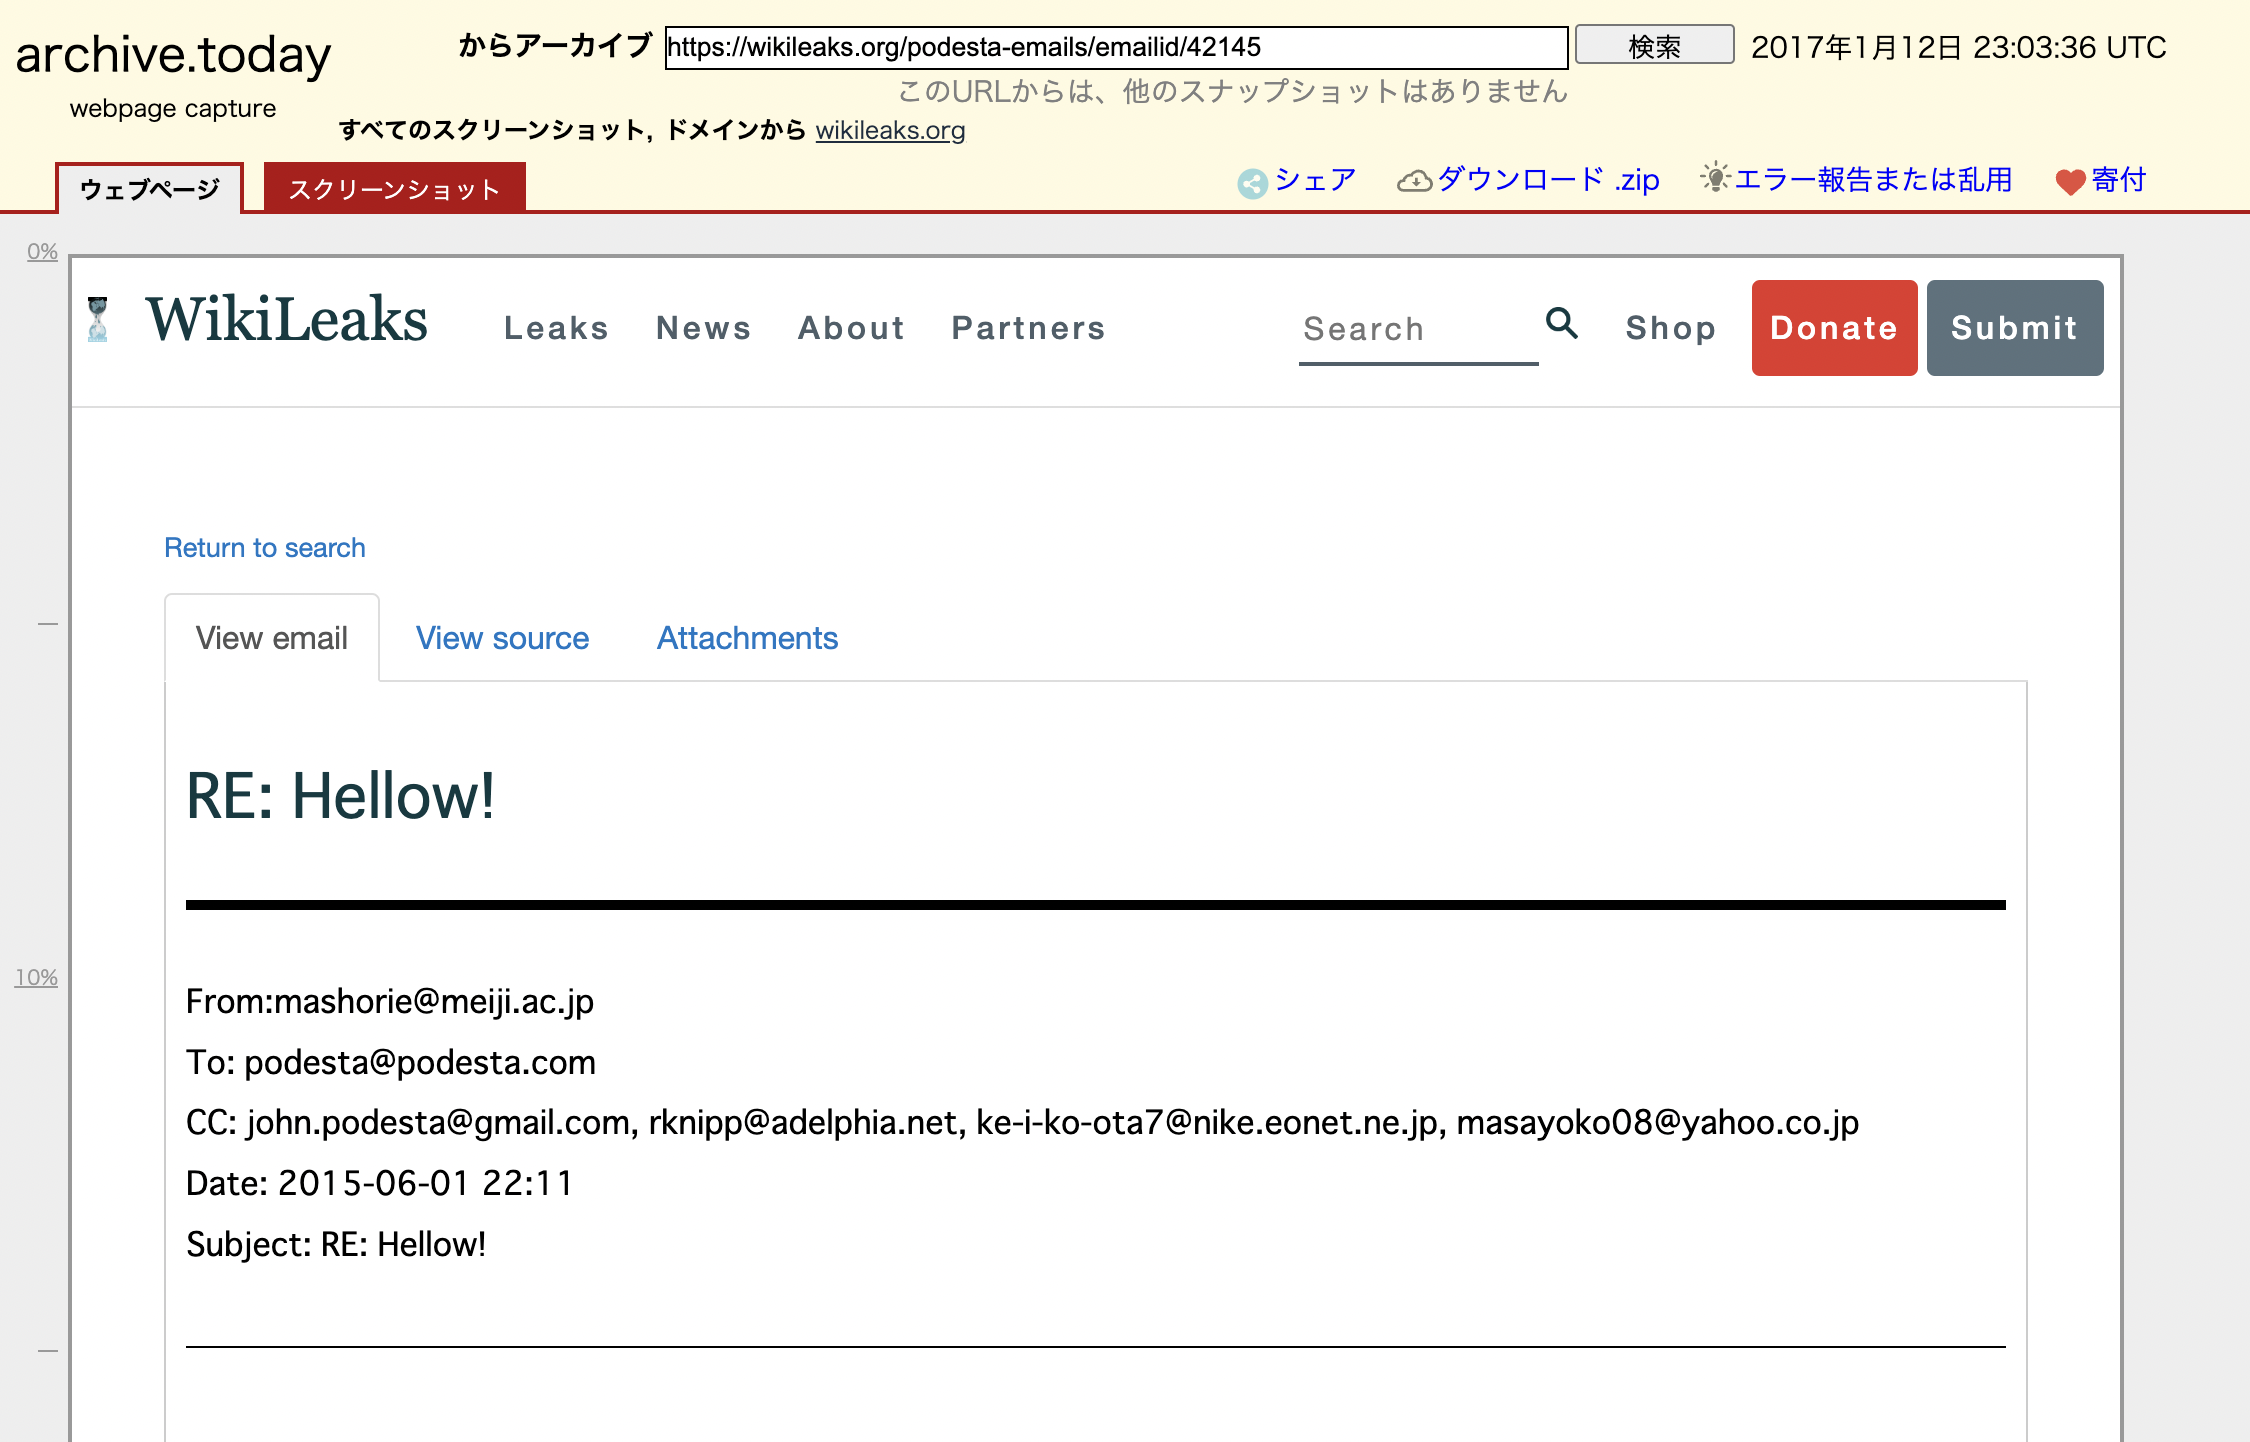This screenshot has width=2250, height=1442.
Task: Open the archive.today home logo
Action: pos(173,55)
